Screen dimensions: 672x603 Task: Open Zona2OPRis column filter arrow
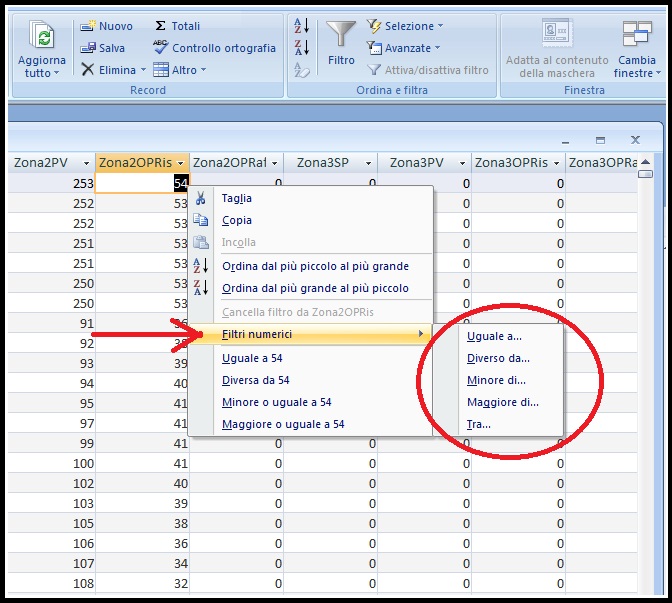pyautogui.click(x=180, y=163)
